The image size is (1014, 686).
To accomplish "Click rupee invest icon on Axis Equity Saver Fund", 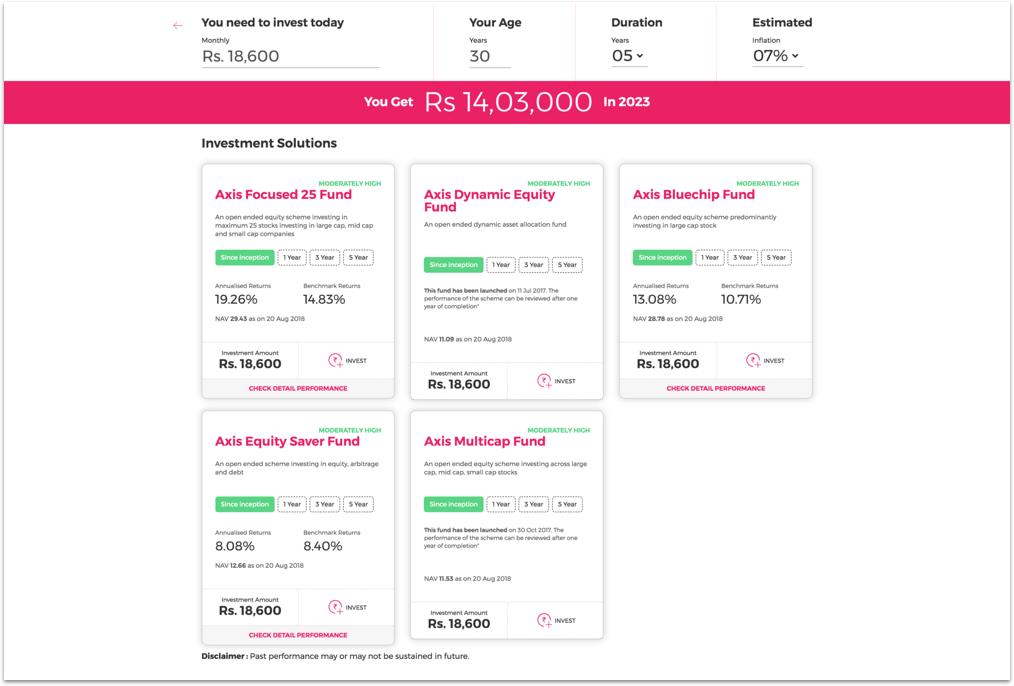I will pos(335,607).
